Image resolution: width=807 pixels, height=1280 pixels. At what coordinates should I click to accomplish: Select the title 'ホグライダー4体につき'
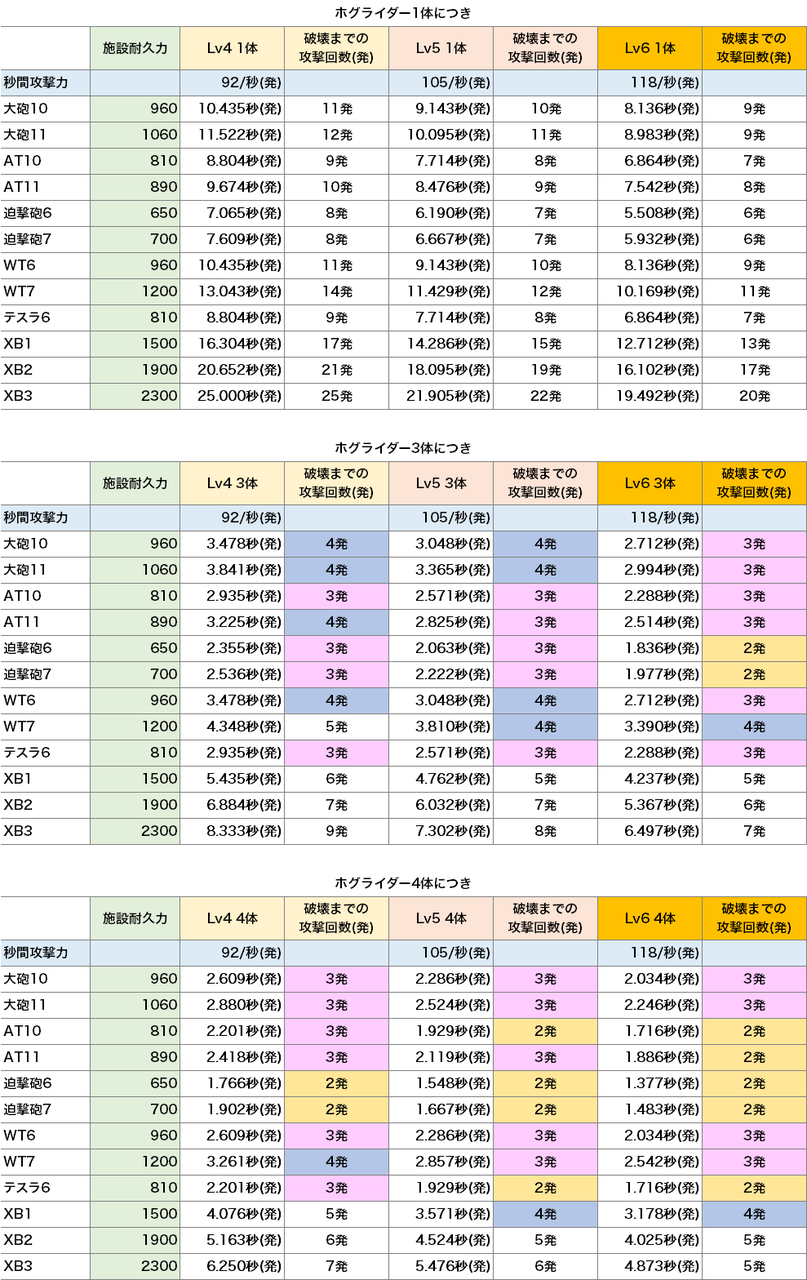coord(403,883)
